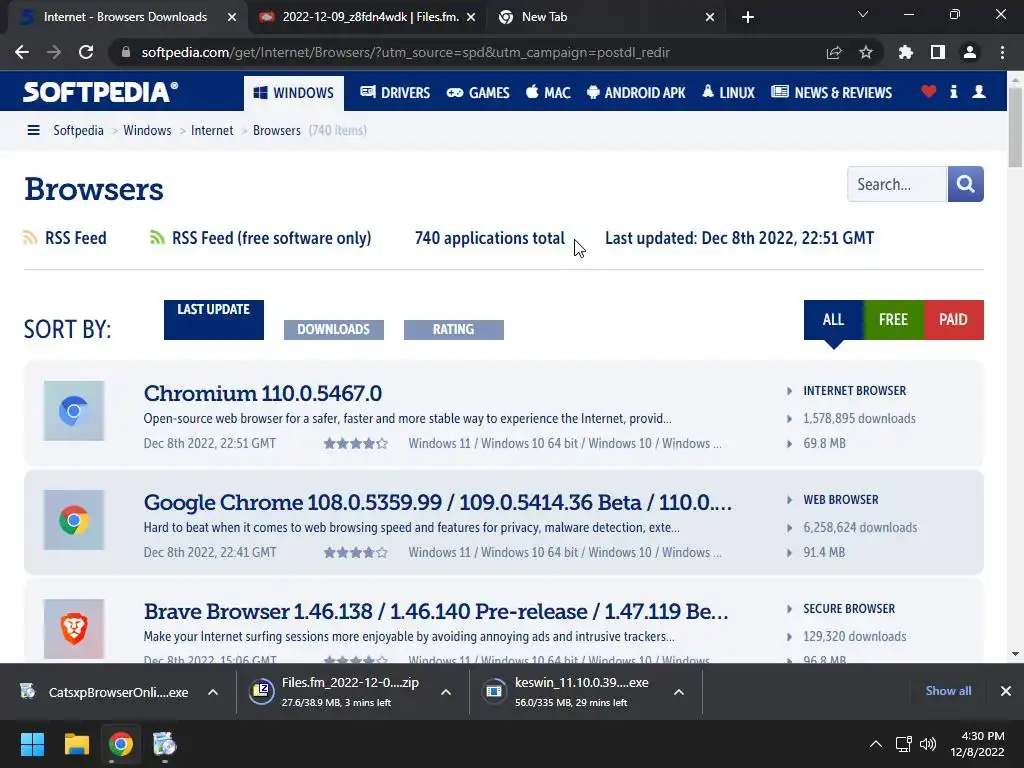Click the share page icon in address bar

click(x=834, y=52)
